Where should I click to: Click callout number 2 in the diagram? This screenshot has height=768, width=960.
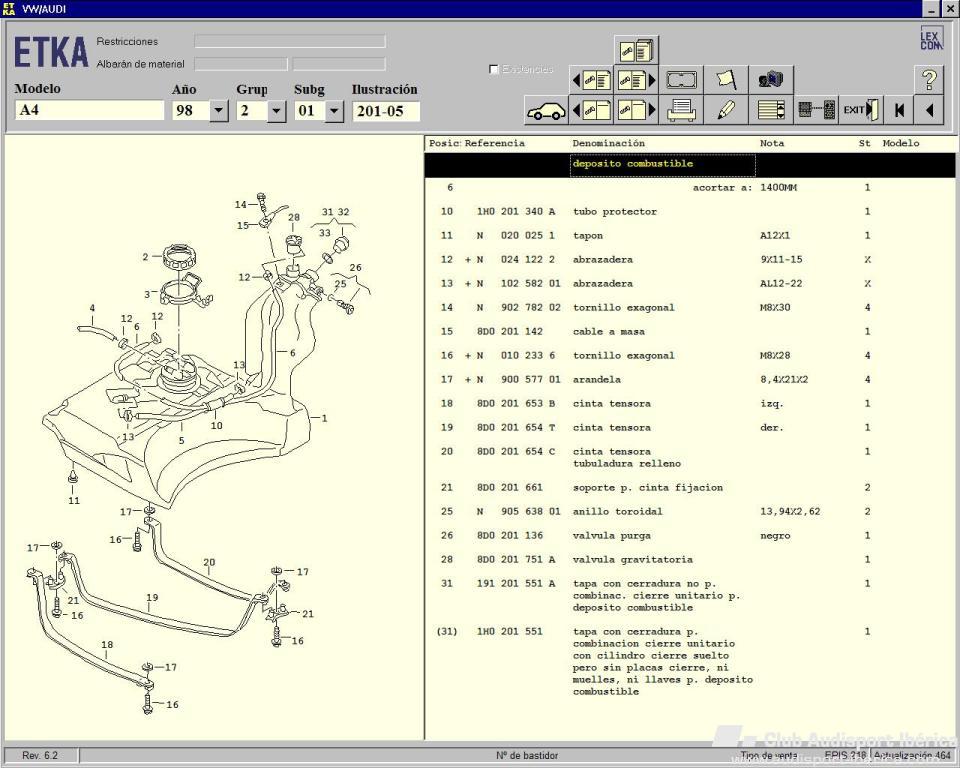(145, 257)
